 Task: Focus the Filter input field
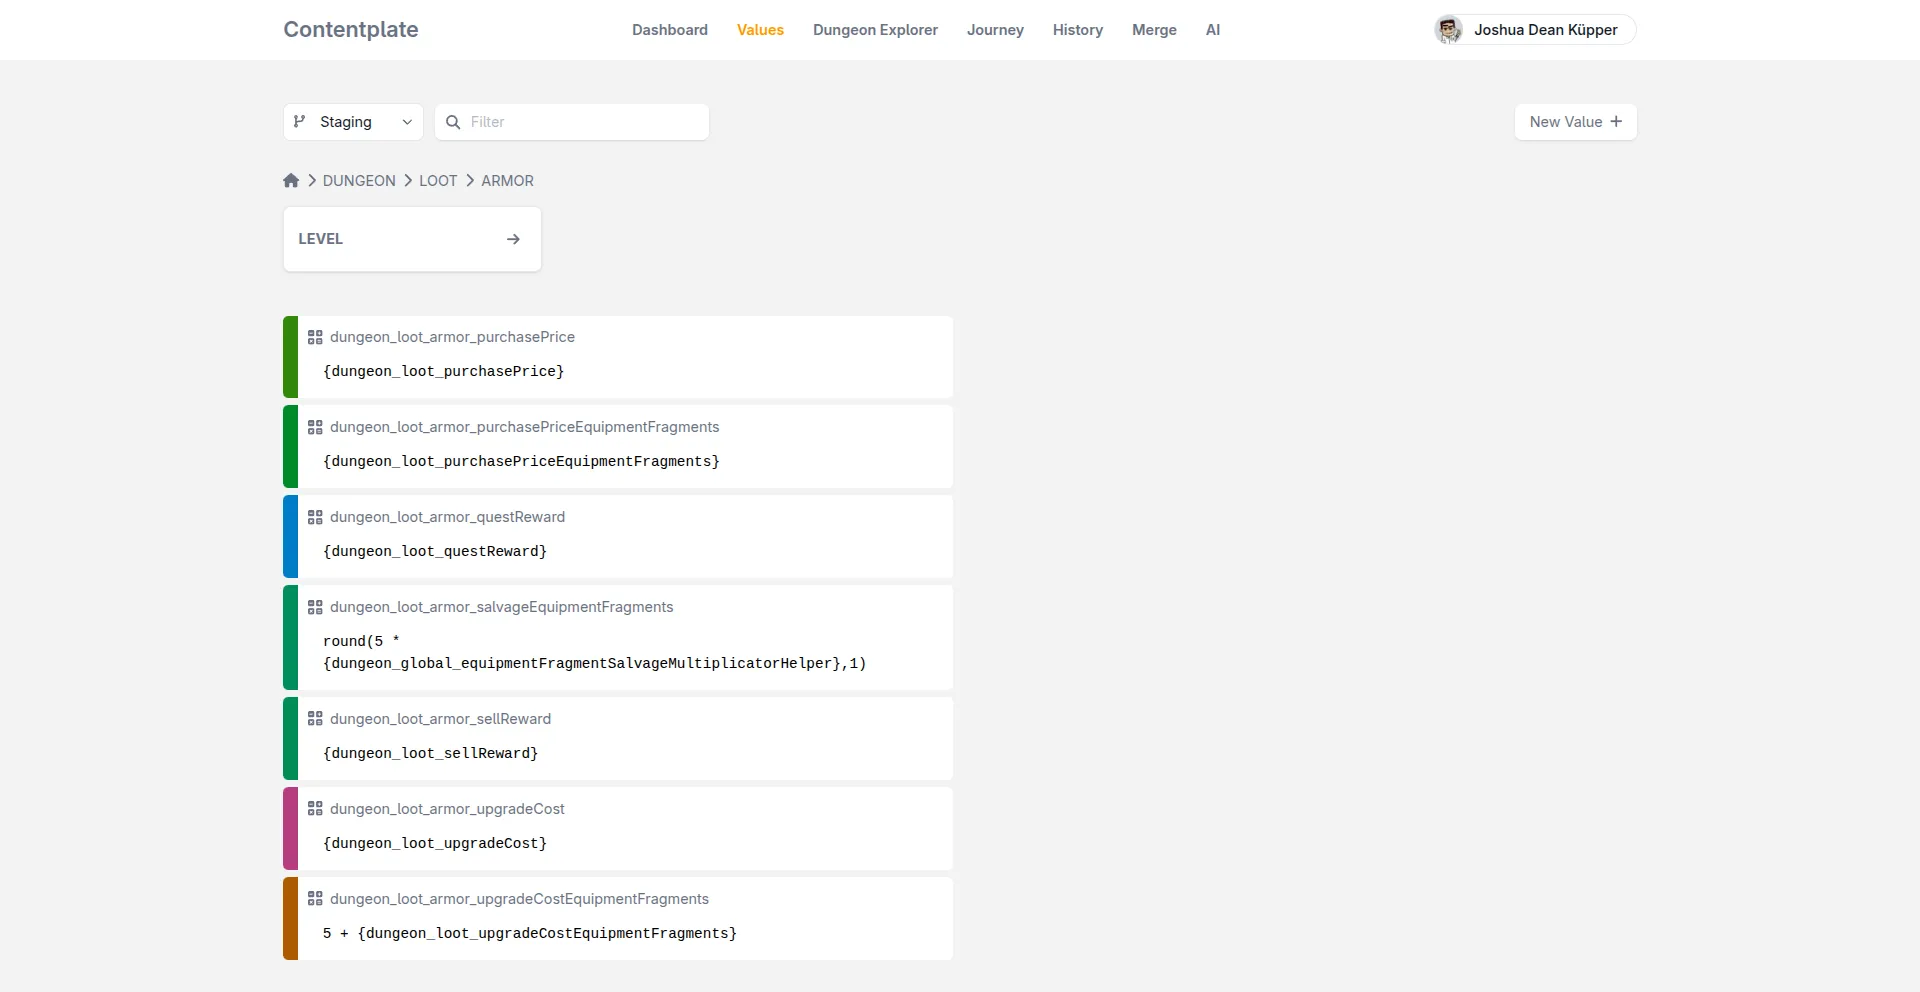tap(572, 122)
